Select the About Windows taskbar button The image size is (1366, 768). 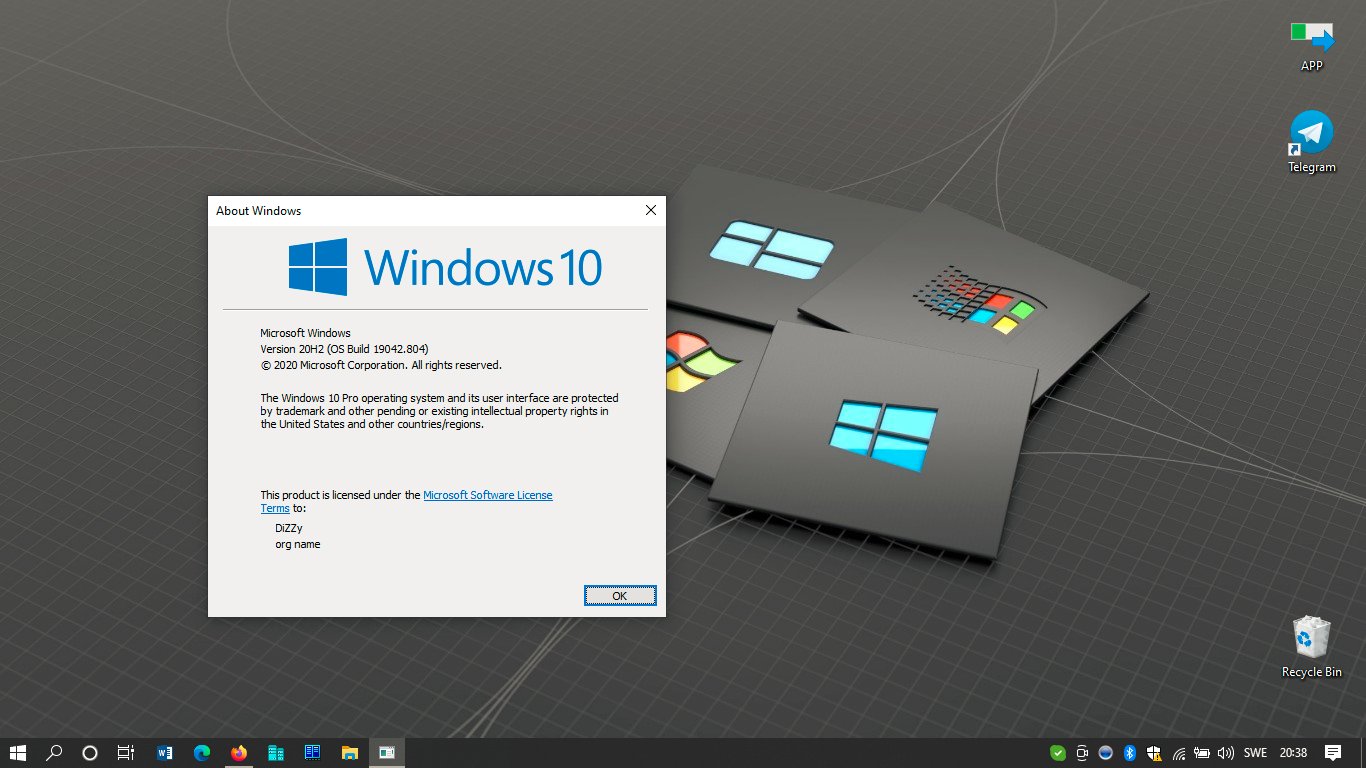(x=386, y=753)
